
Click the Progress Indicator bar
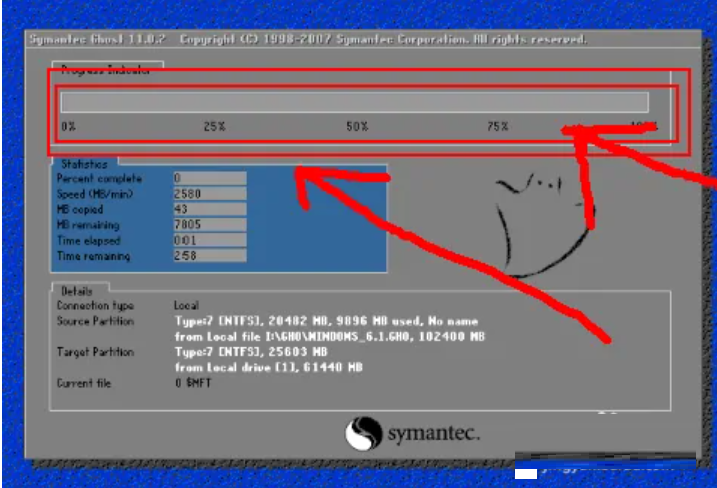[354, 102]
